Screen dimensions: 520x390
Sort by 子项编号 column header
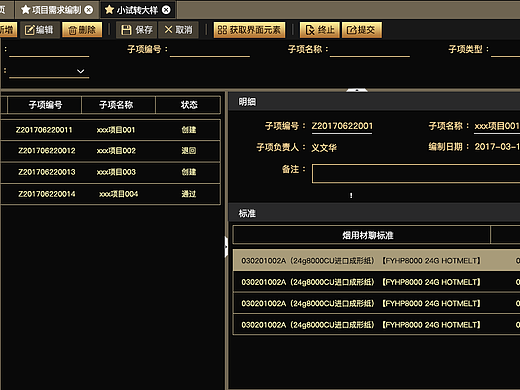(45, 105)
